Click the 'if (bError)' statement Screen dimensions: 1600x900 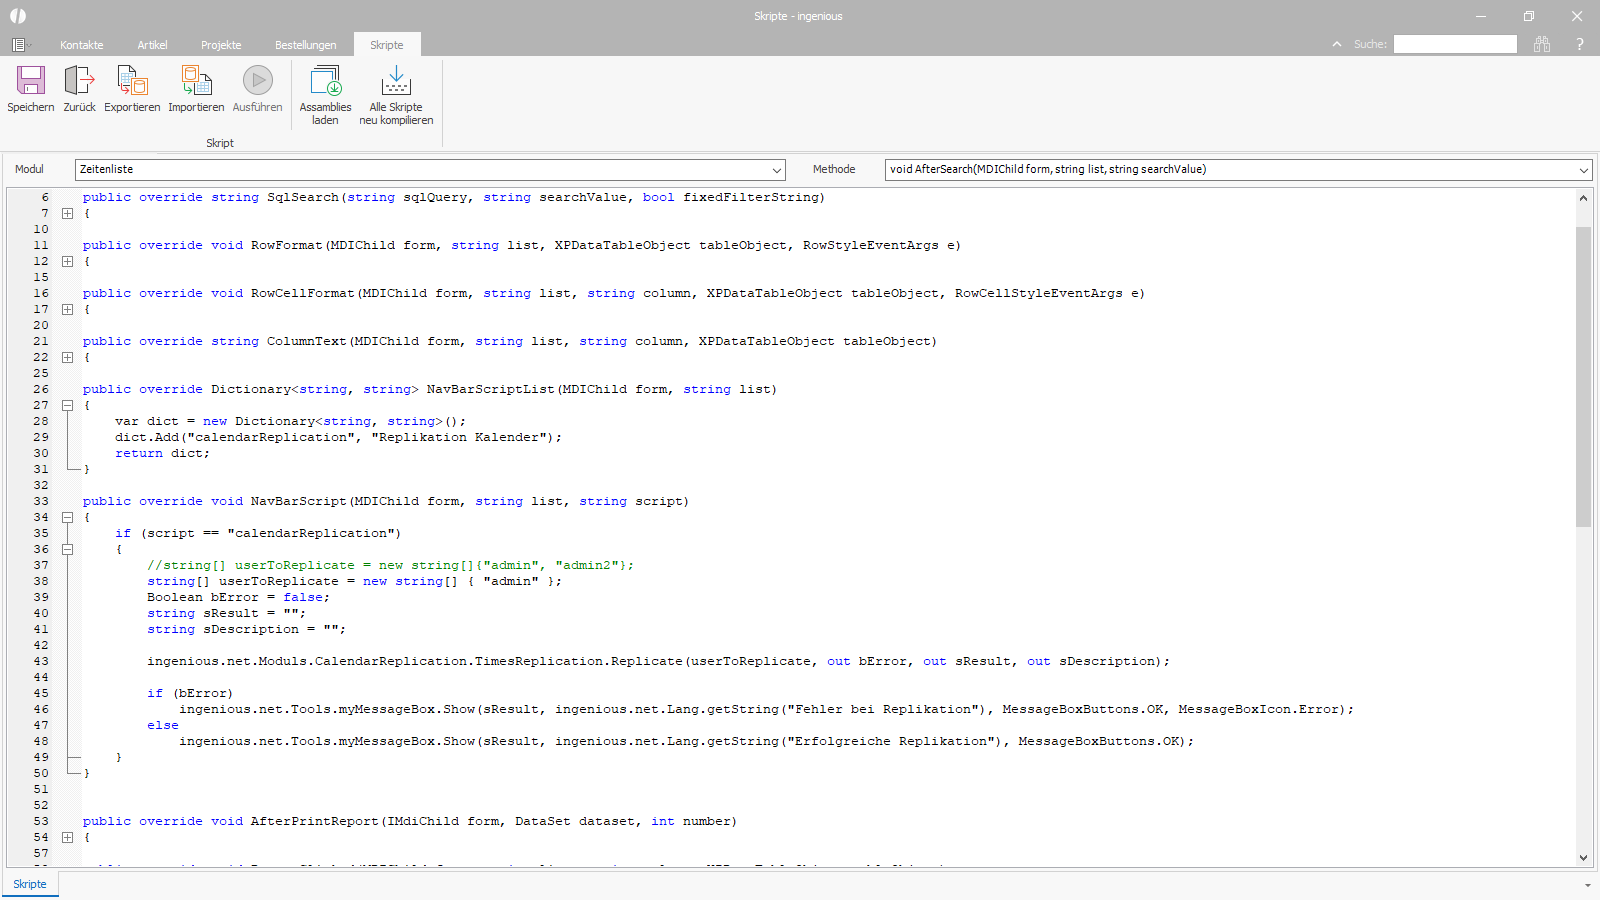tap(190, 693)
